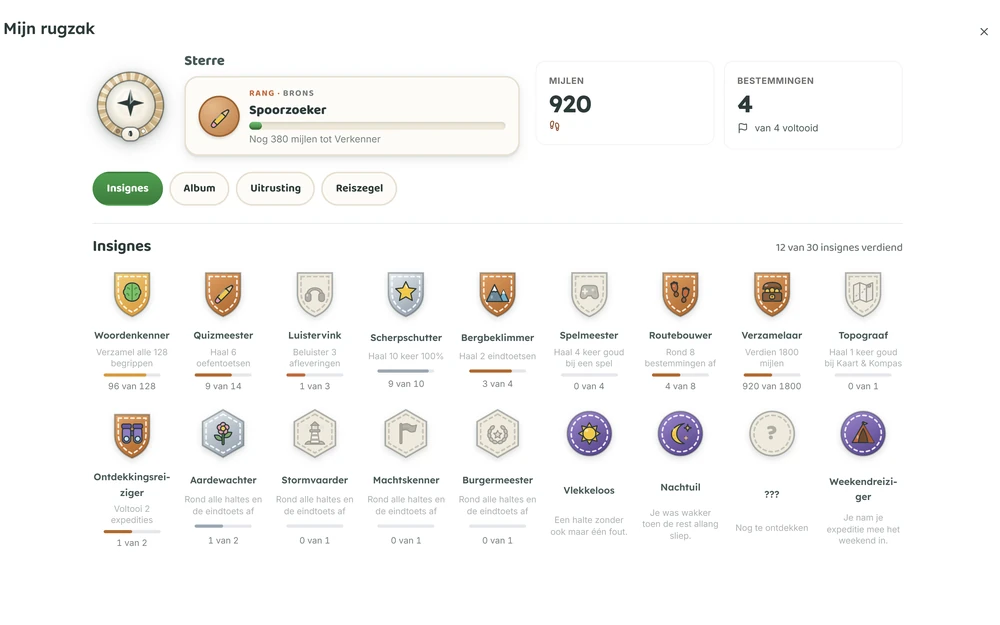This screenshot has width=1000, height=625.
Task: Click the Stormvaarder lighthouse badge
Action: pyautogui.click(x=314, y=434)
